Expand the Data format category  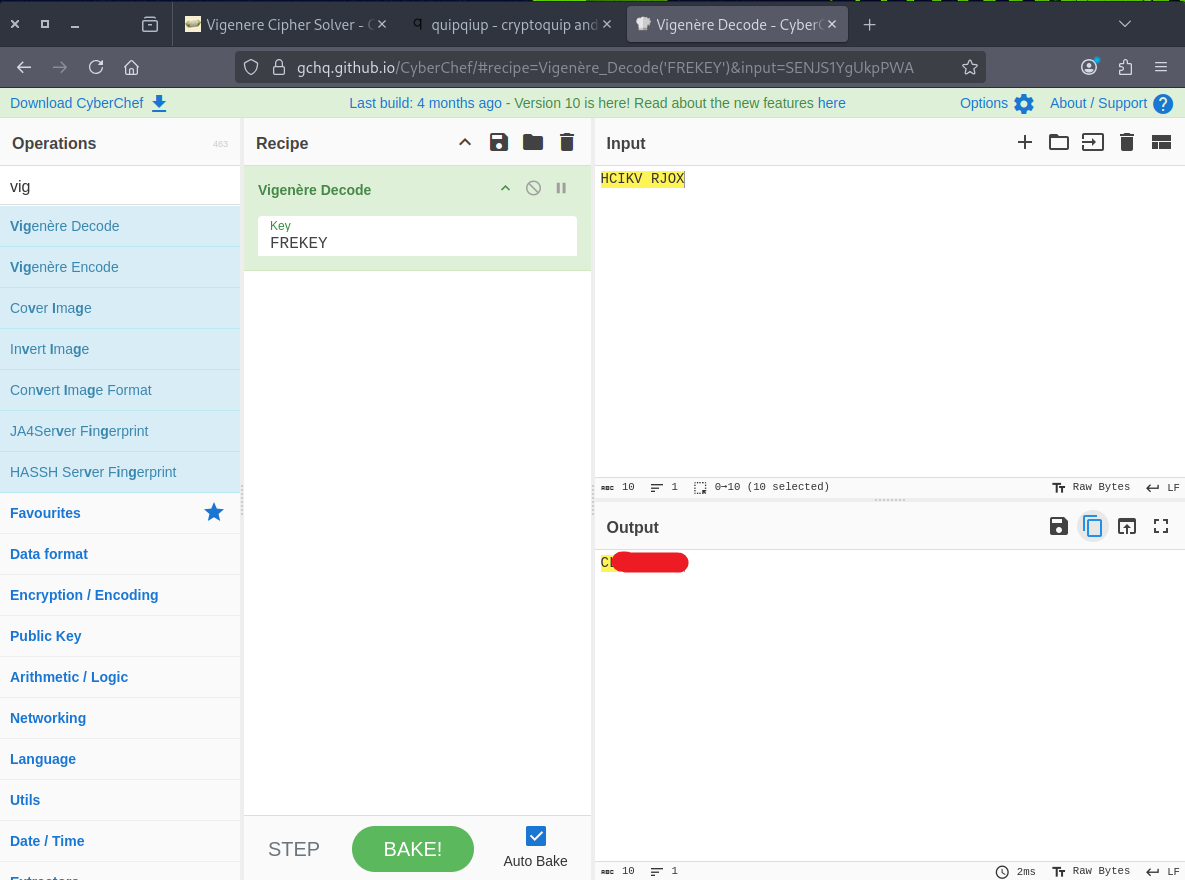tap(49, 554)
